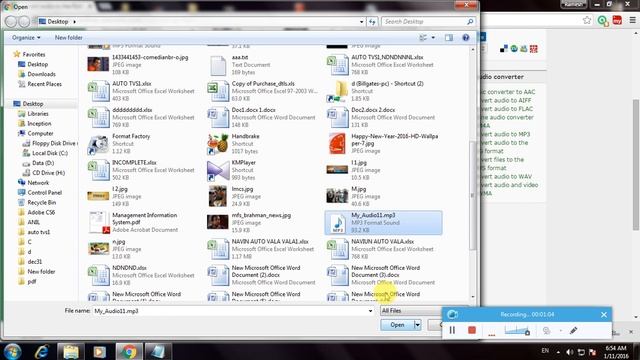Select Doc1.docx 1.docx Word icon

click(x=218, y=118)
